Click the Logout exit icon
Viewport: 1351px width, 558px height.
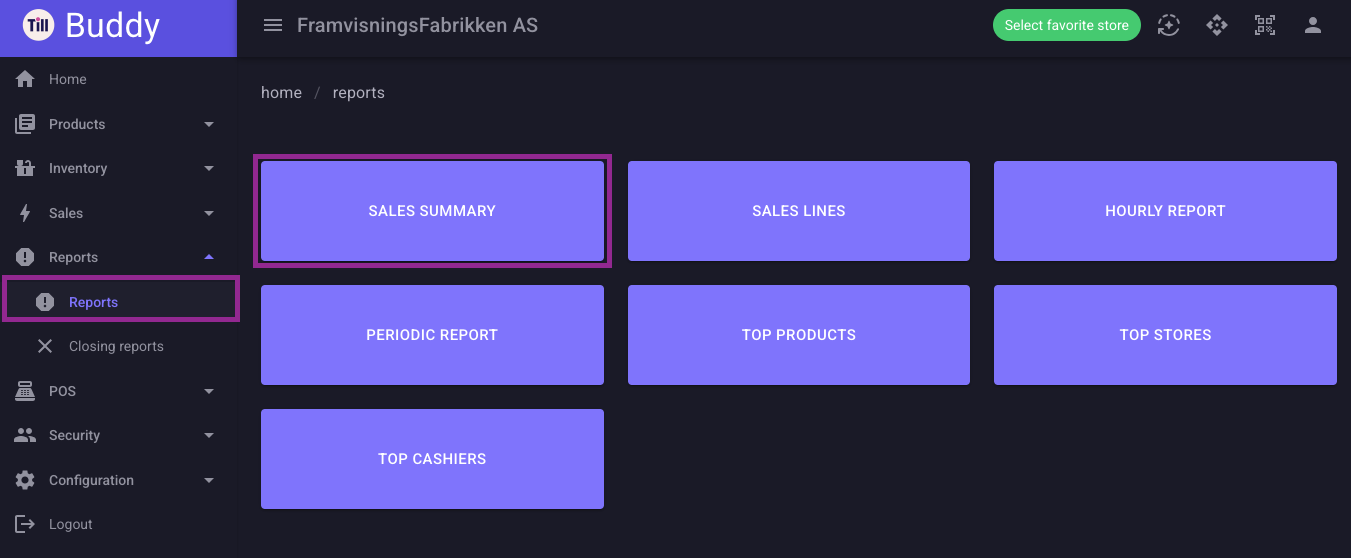point(25,524)
